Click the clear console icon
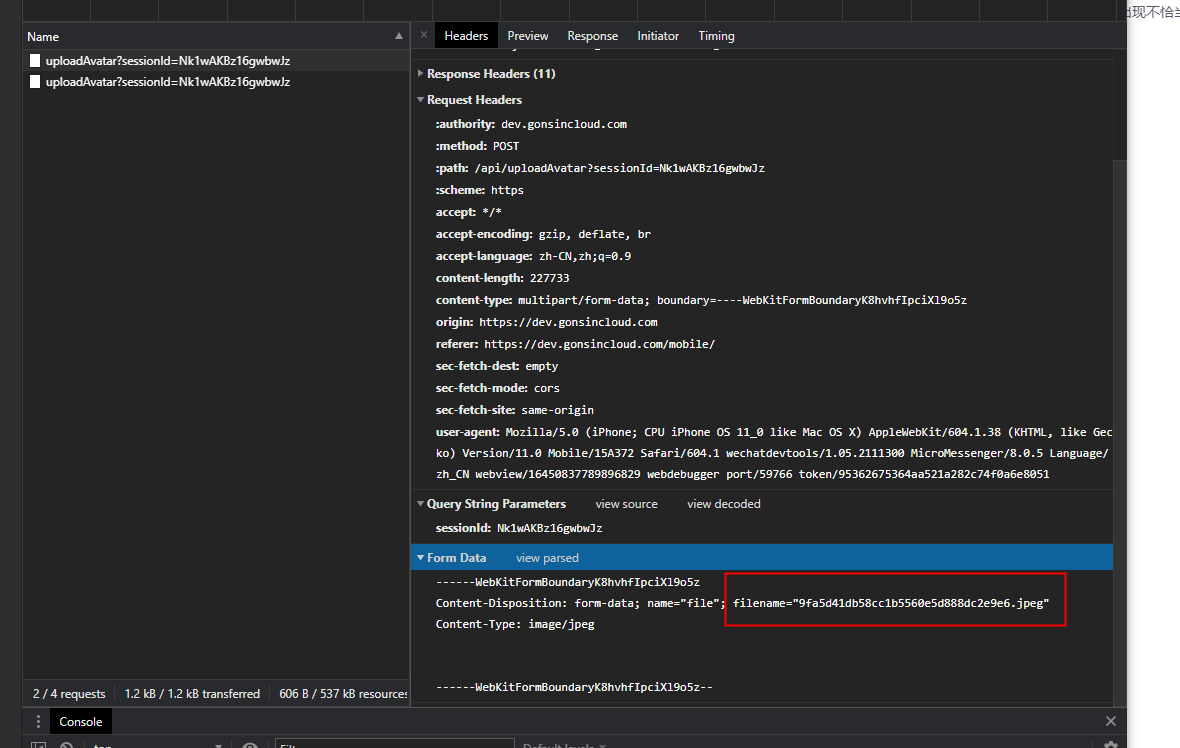This screenshot has width=1180, height=748. (x=66, y=745)
